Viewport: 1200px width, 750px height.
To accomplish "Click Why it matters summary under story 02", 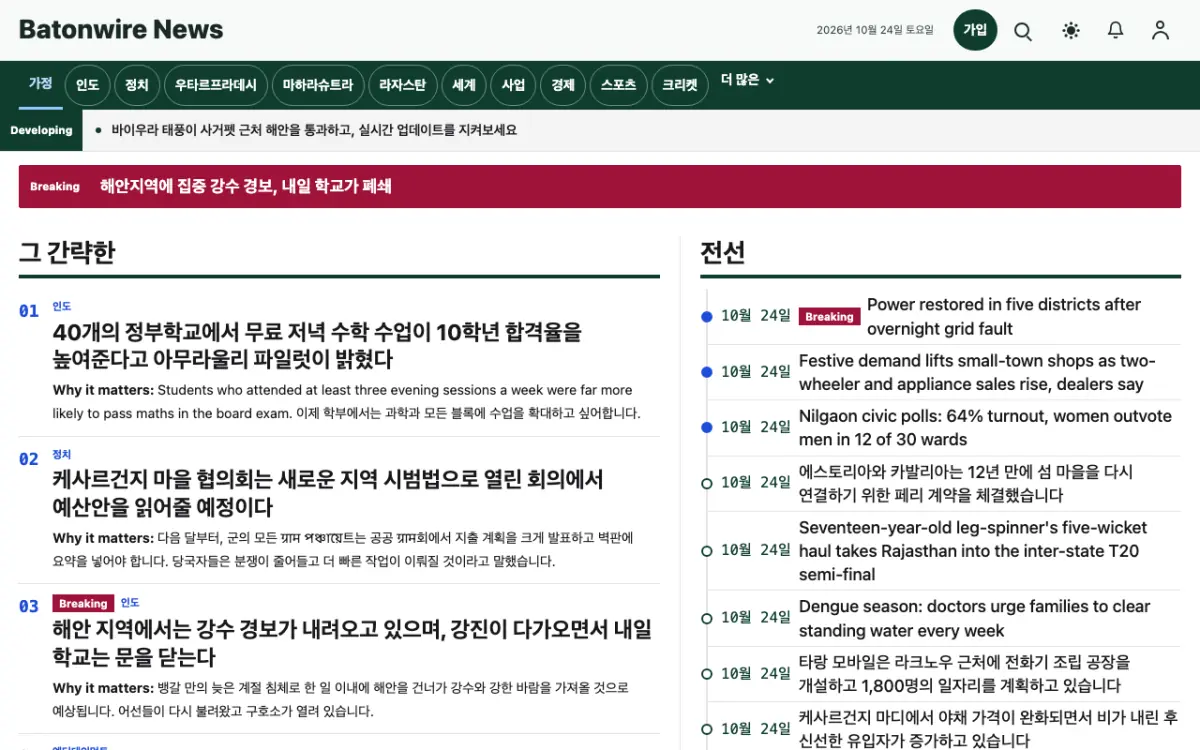I will 343,549.
